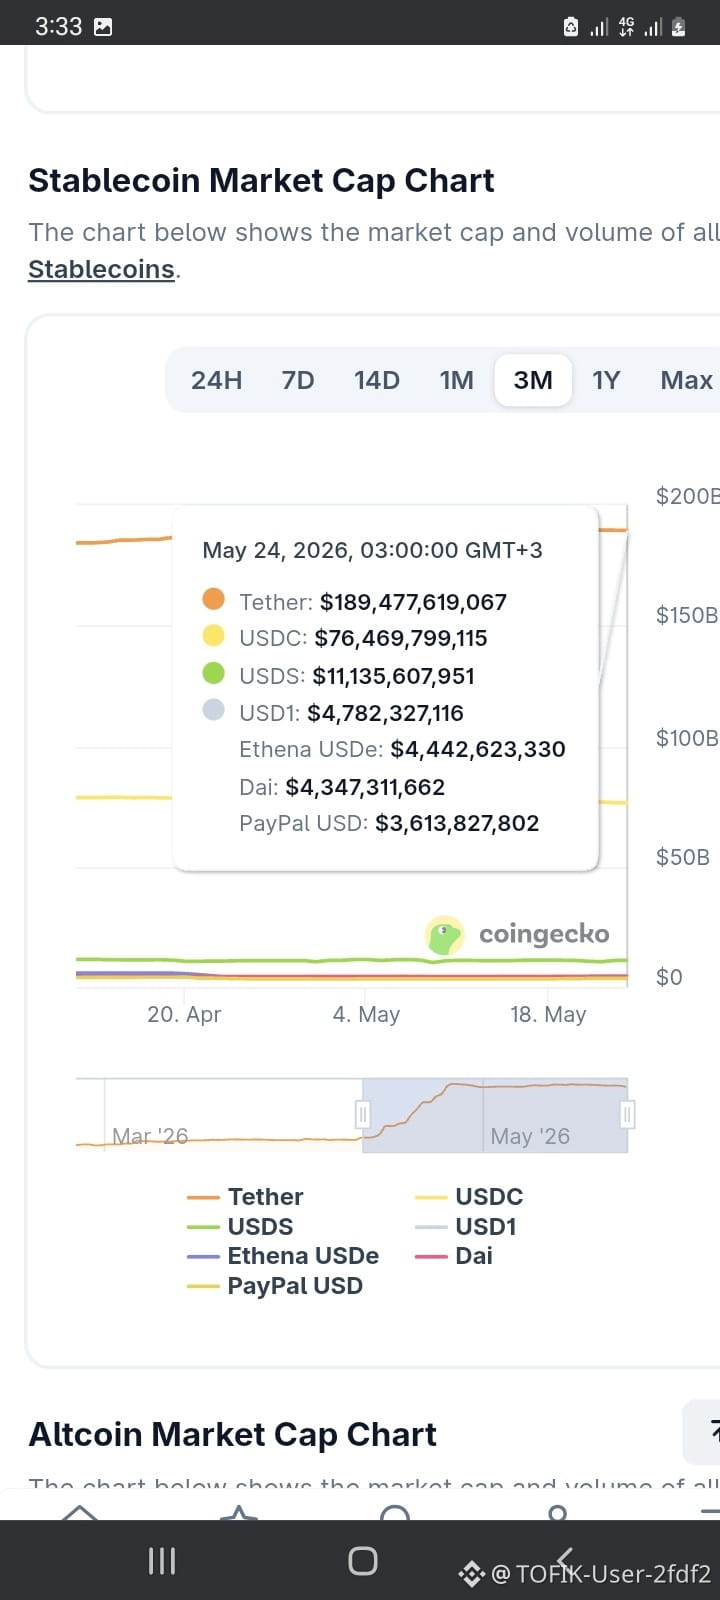The height and width of the screenshot is (1600, 720).
Task: Tap the orange Tether dot in tooltip
Action: click(213, 599)
